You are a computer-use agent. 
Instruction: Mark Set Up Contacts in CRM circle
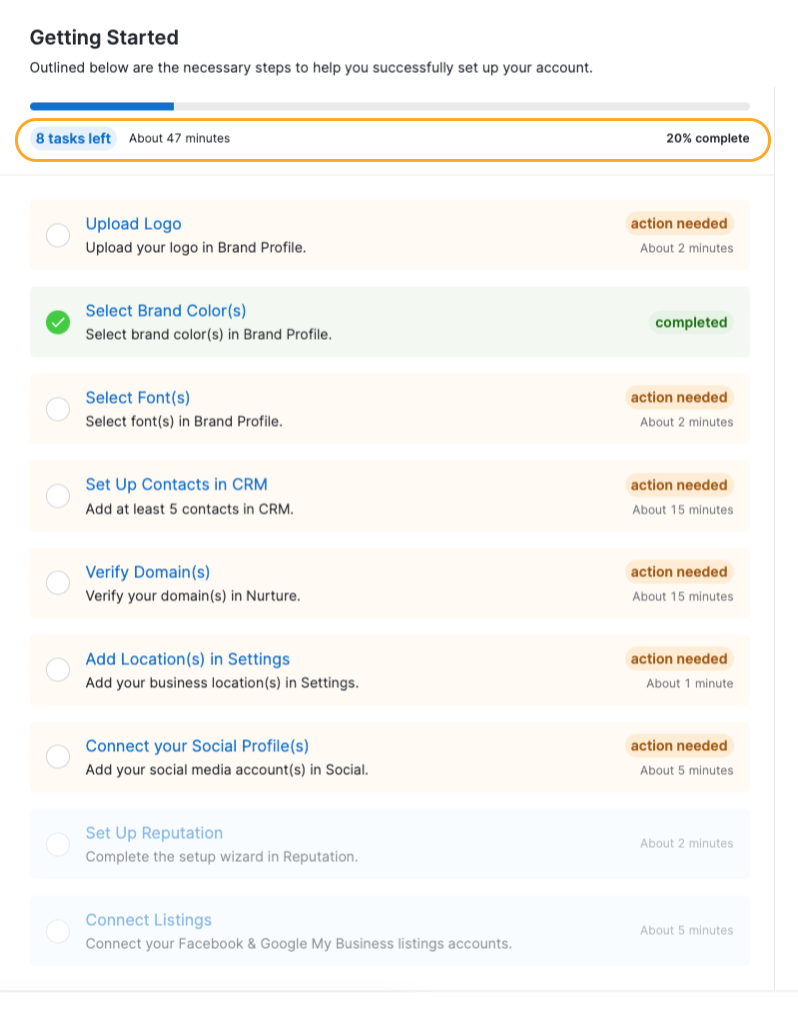[x=58, y=496]
